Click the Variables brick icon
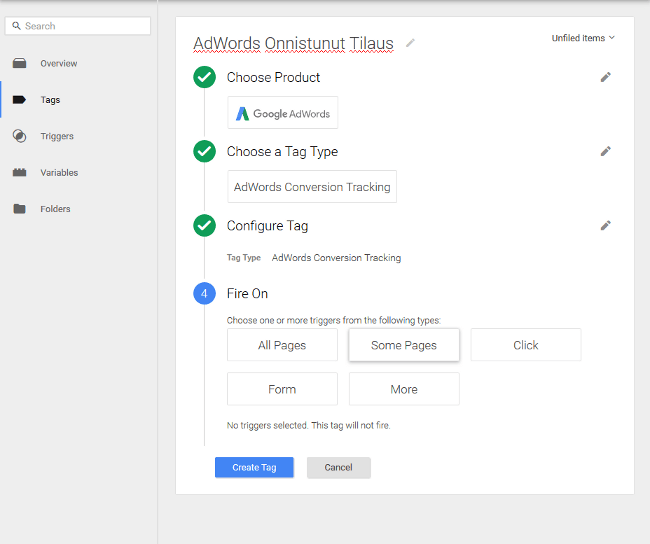This screenshot has width=650, height=544. click(x=19, y=172)
